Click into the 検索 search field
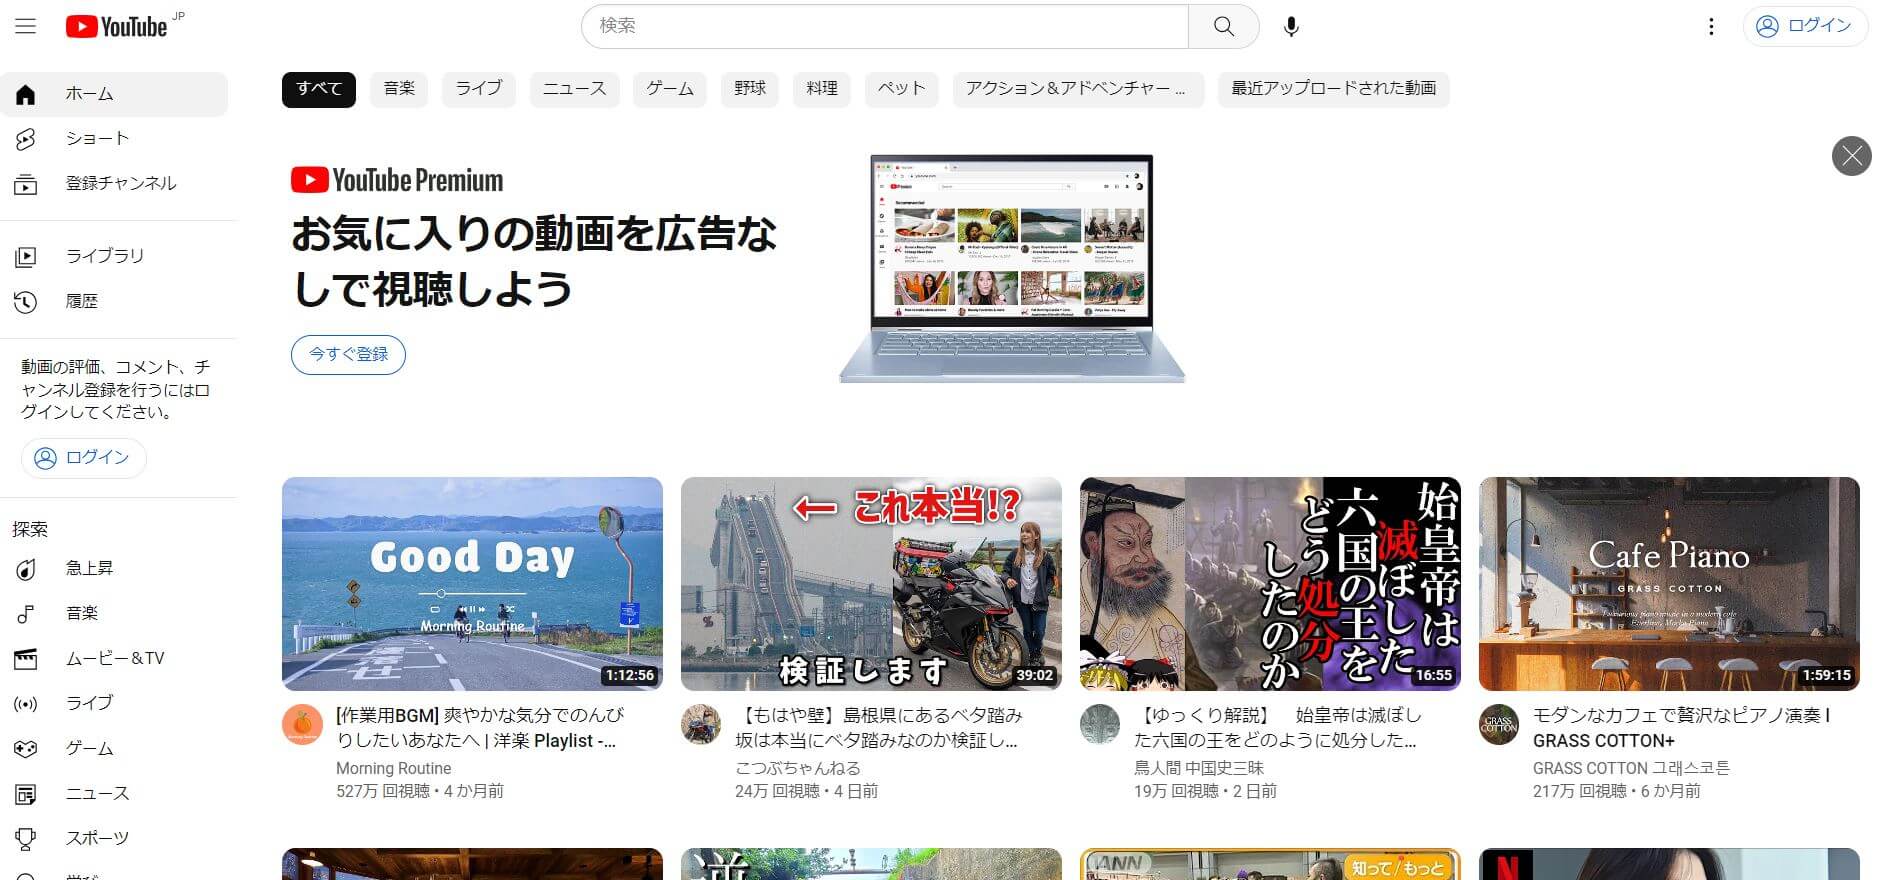The height and width of the screenshot is (880, 1882). point(884,26)
